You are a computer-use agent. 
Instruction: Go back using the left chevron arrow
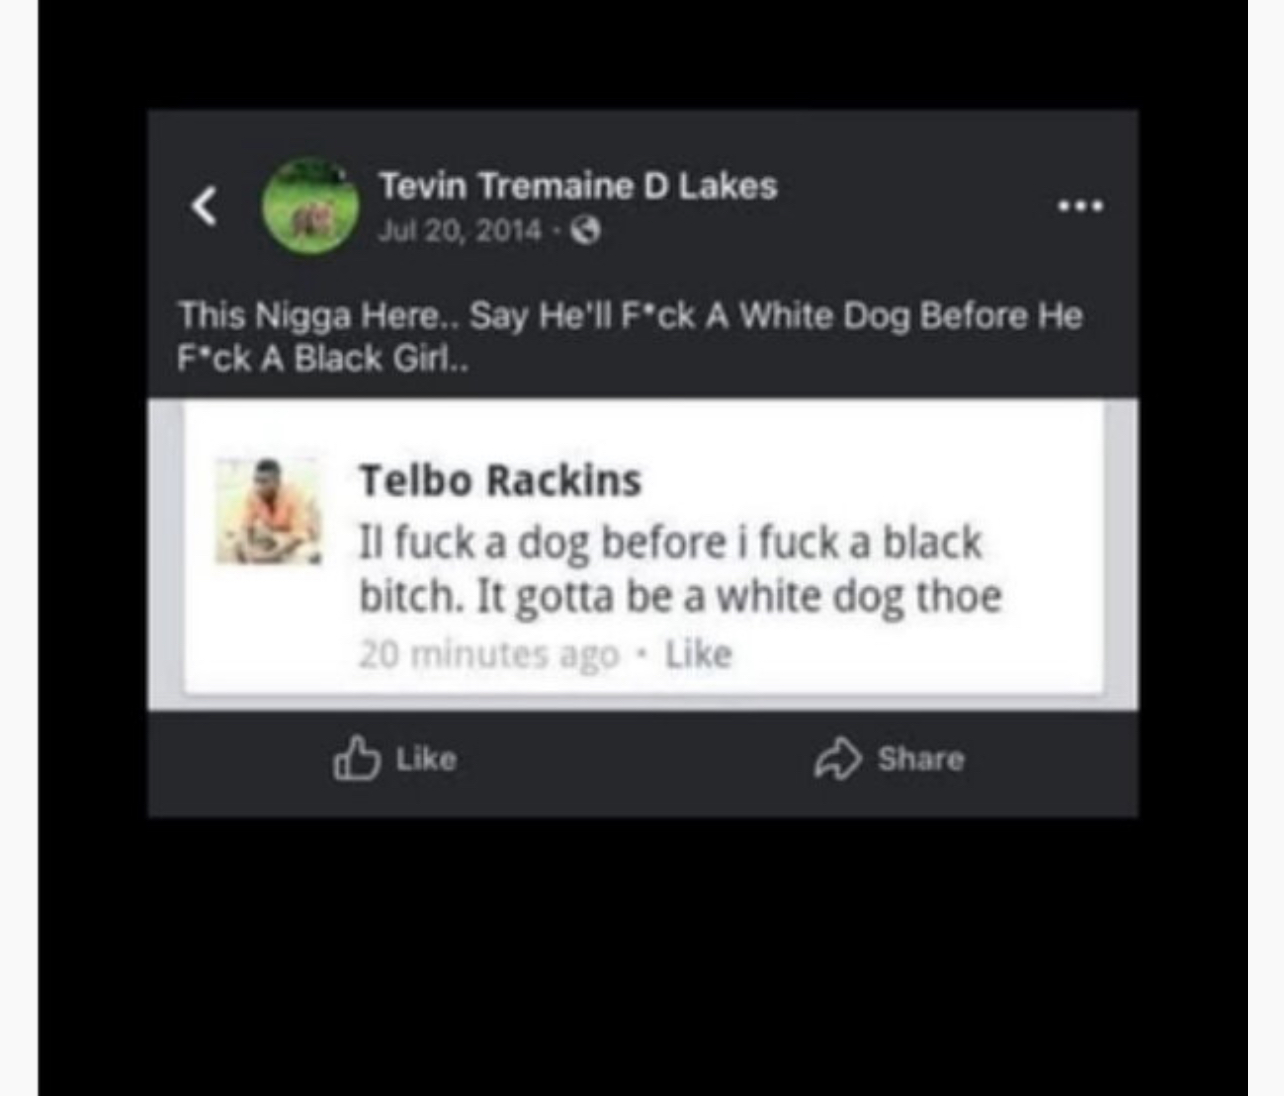pos(204,206)
